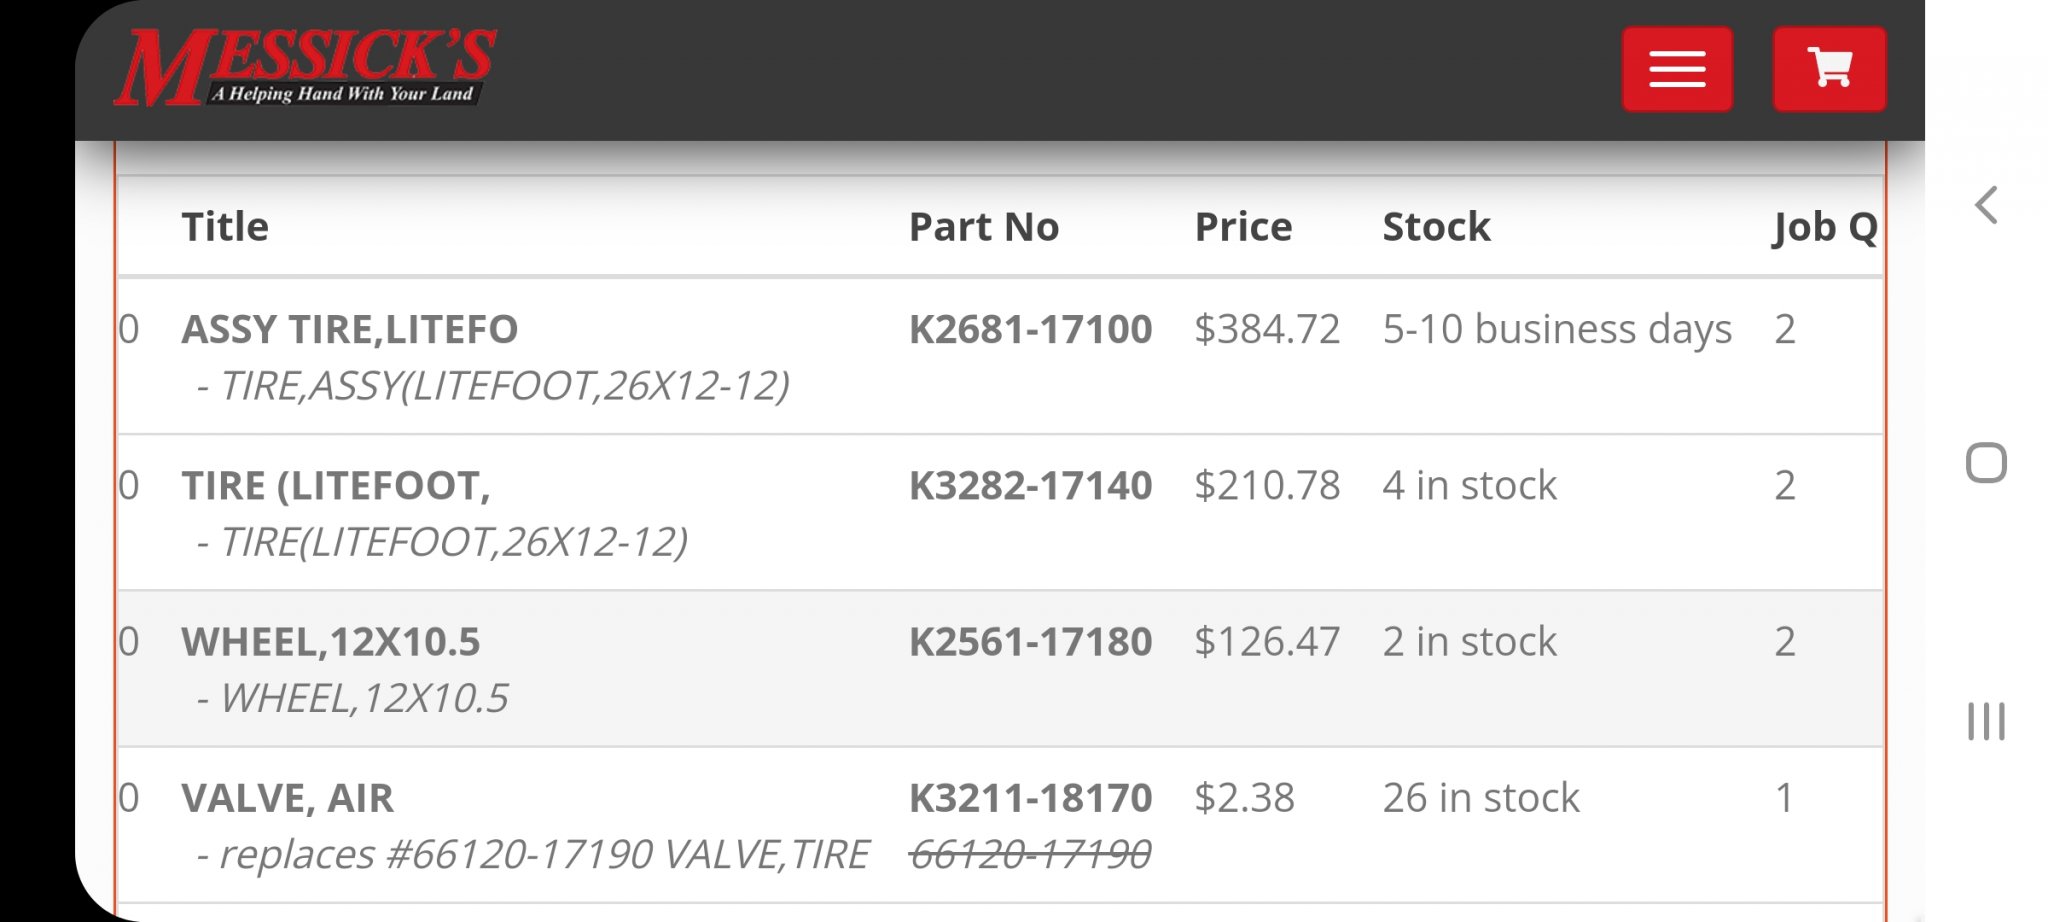The width and height of the screenshot is (2048, 922).
Task: Select the VALVE, AIR title
Action: point(288,798)
